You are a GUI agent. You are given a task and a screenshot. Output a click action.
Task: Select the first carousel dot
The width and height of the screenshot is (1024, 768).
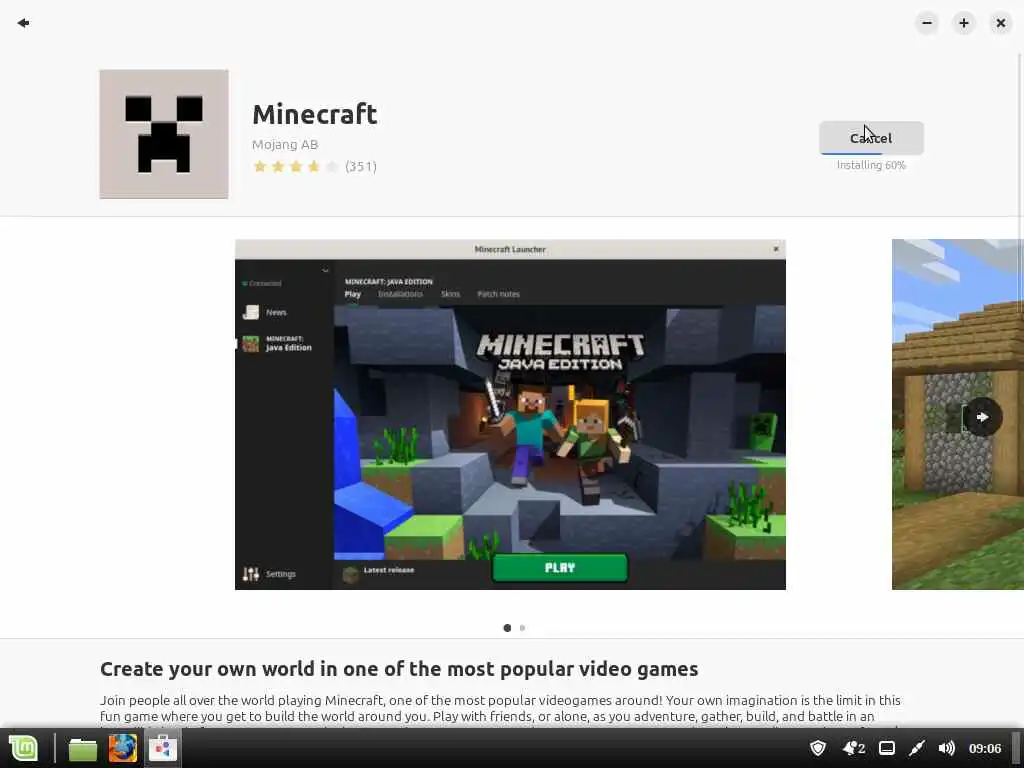(x=507, y=628)
